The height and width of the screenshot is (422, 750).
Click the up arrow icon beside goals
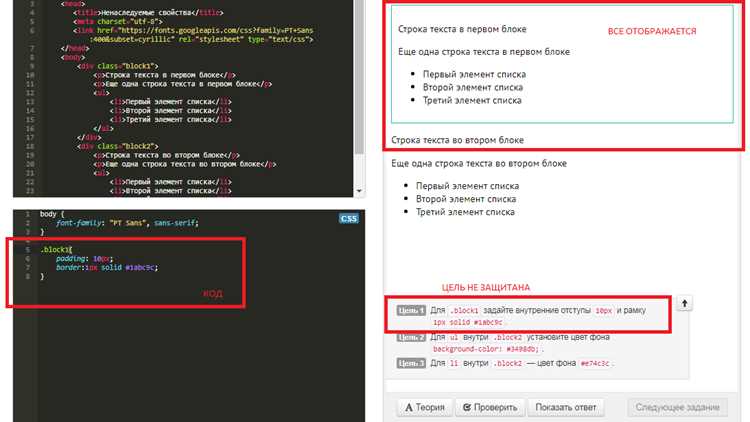pyautogui.click(x=684, y=303)
